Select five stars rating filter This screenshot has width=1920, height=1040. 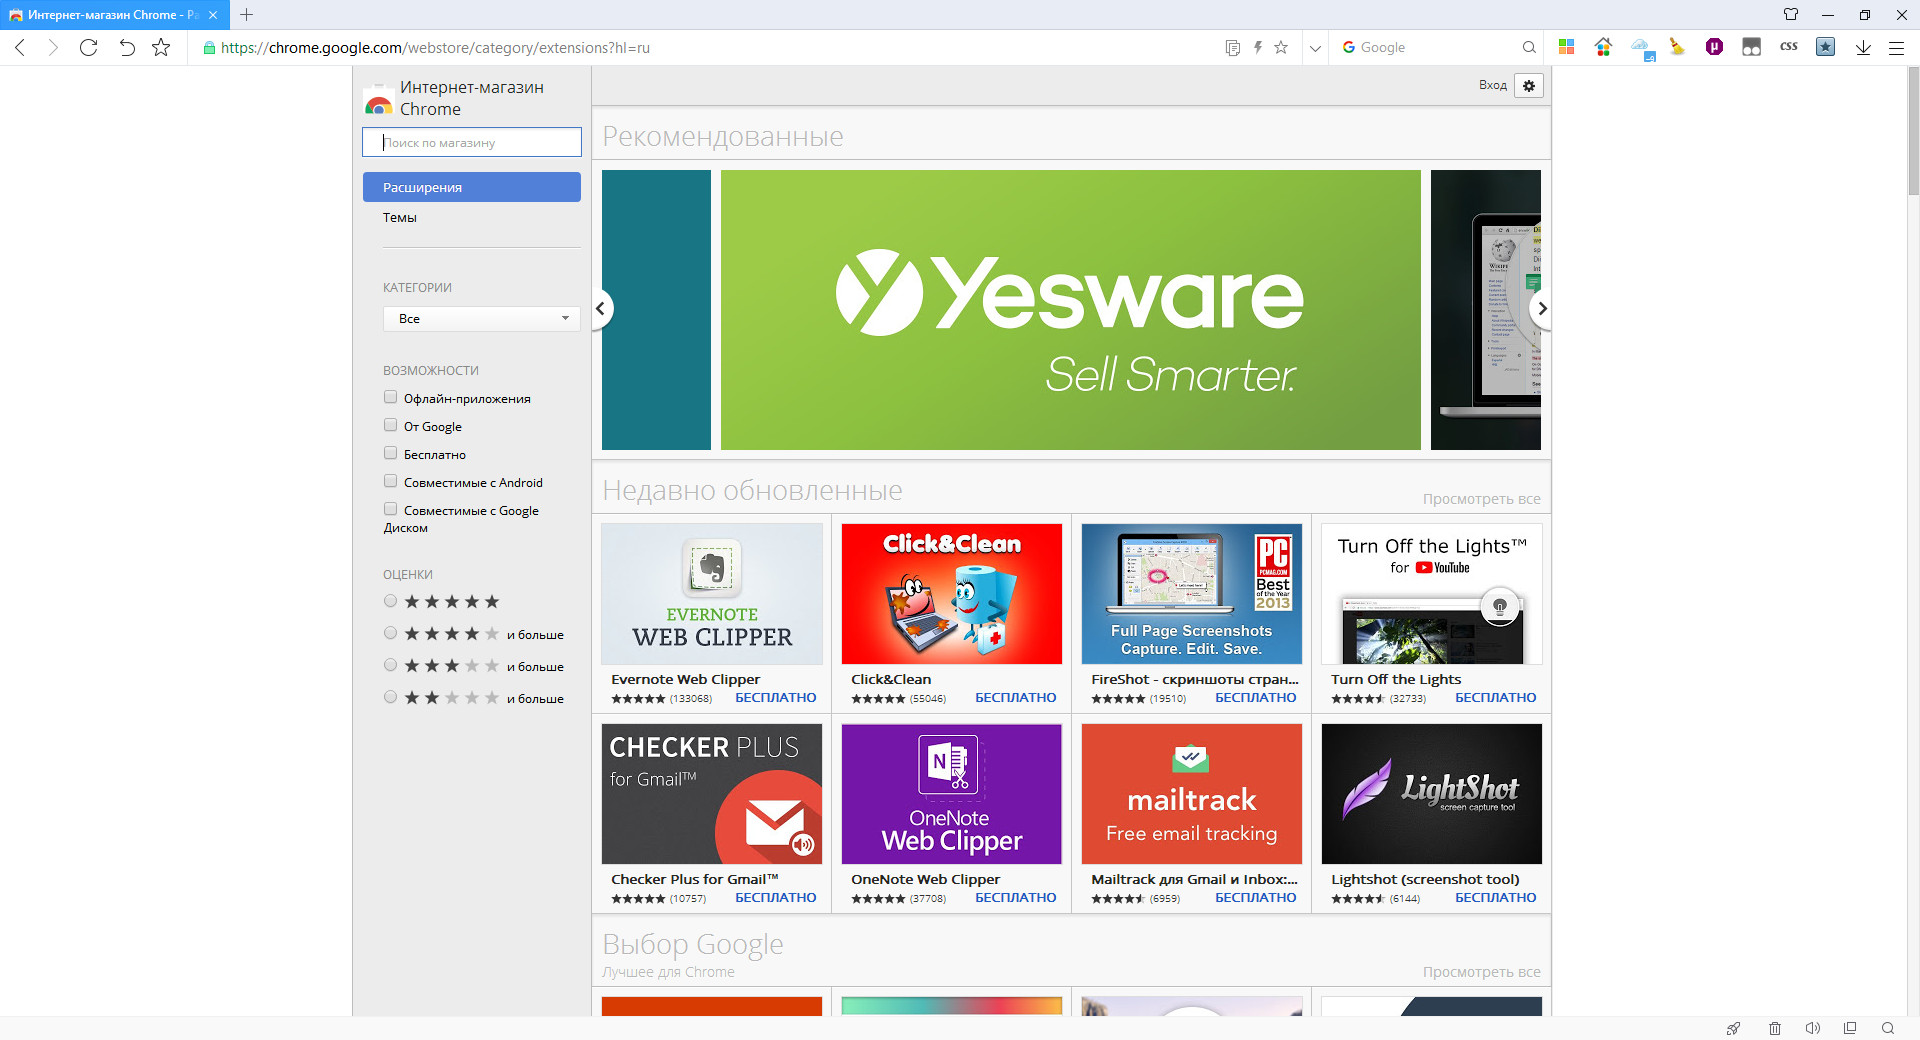pos(391,601)
